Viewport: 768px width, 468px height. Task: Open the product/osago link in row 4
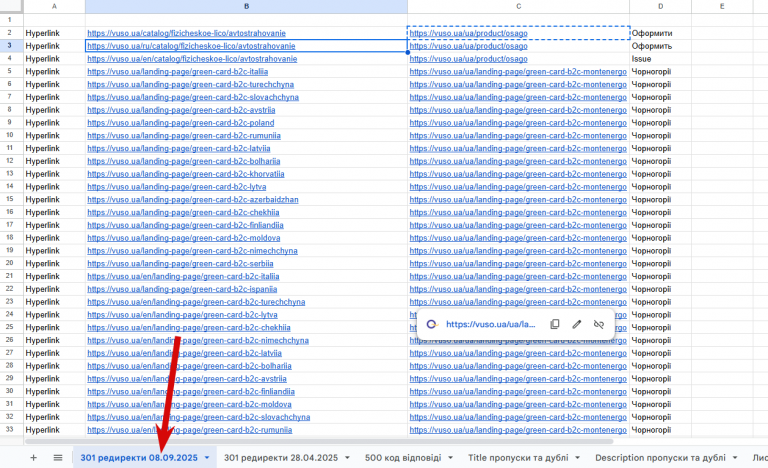468,59
